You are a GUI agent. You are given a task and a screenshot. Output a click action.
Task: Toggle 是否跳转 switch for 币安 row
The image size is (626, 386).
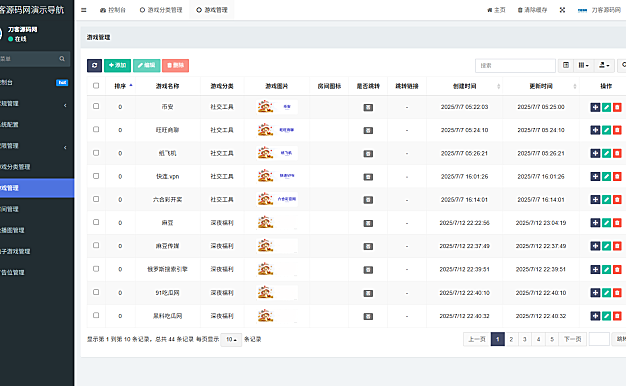pos(368,107)
